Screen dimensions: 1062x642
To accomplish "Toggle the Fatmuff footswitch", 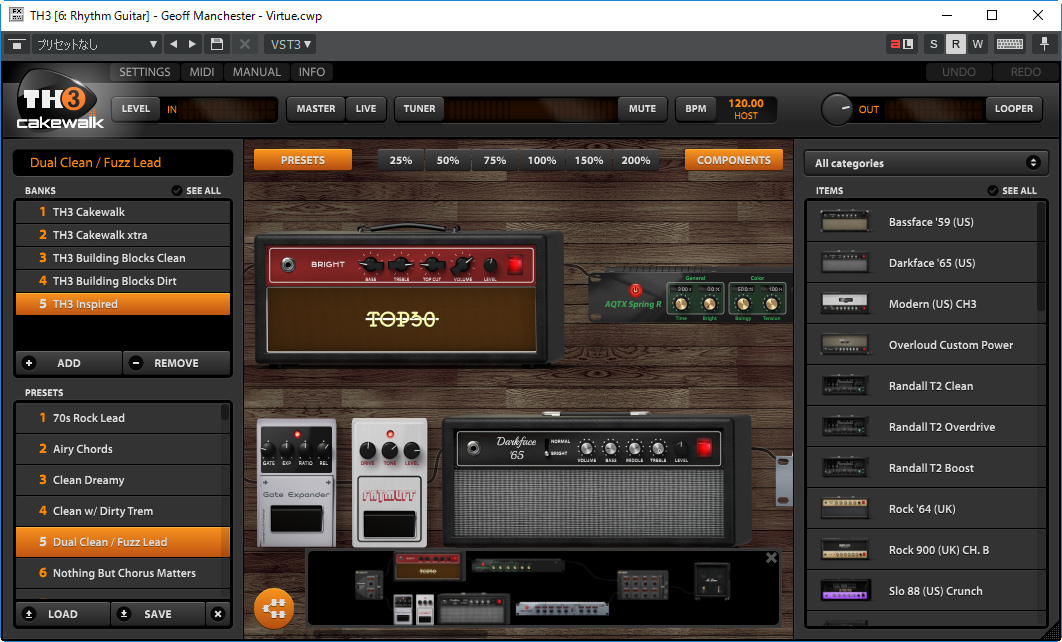I will [x=389, y=525].
